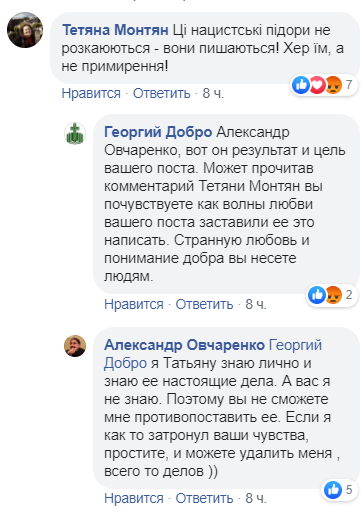Click Нравится under Георгий Добро's comment
Screen dimensions: 361x512
point(134,304)
